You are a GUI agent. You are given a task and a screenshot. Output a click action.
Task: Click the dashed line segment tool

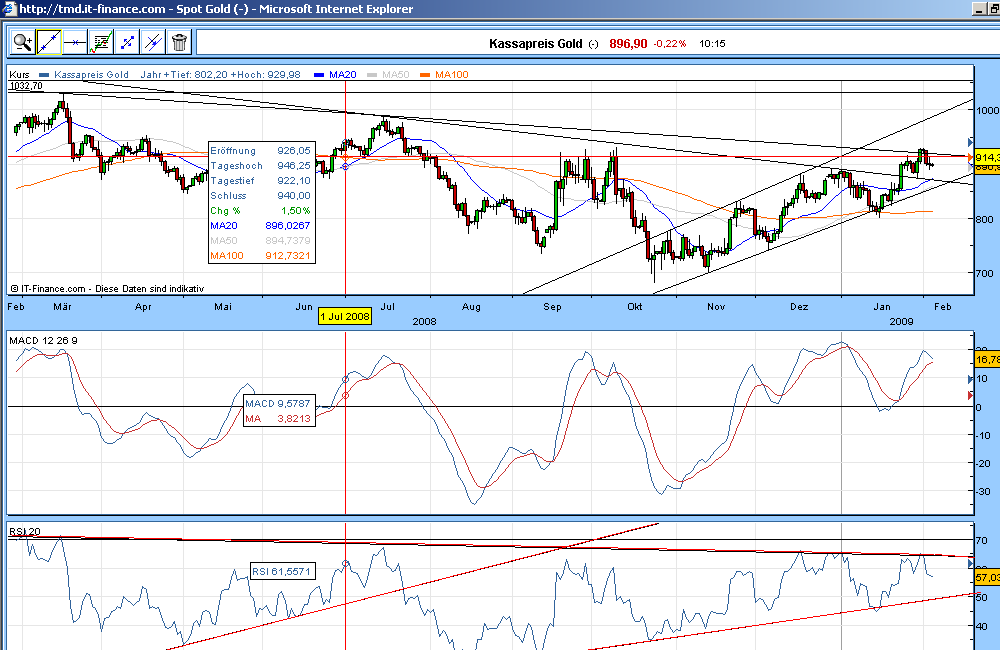click(126, 42)
